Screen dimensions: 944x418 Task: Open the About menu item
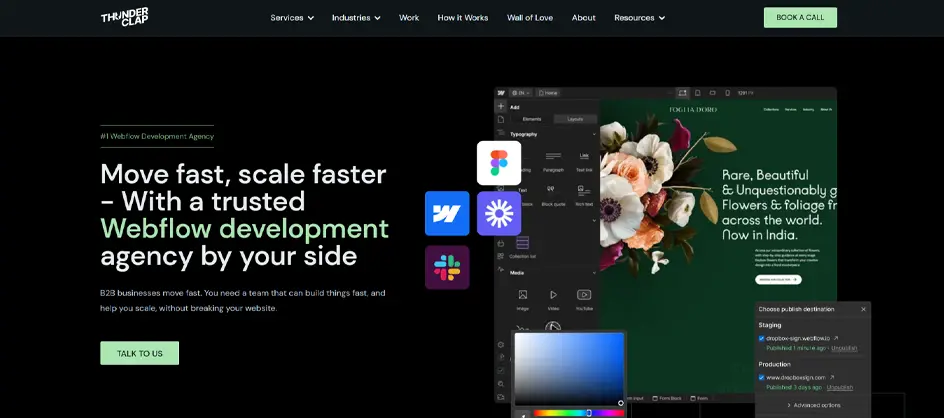coord(583,17)
